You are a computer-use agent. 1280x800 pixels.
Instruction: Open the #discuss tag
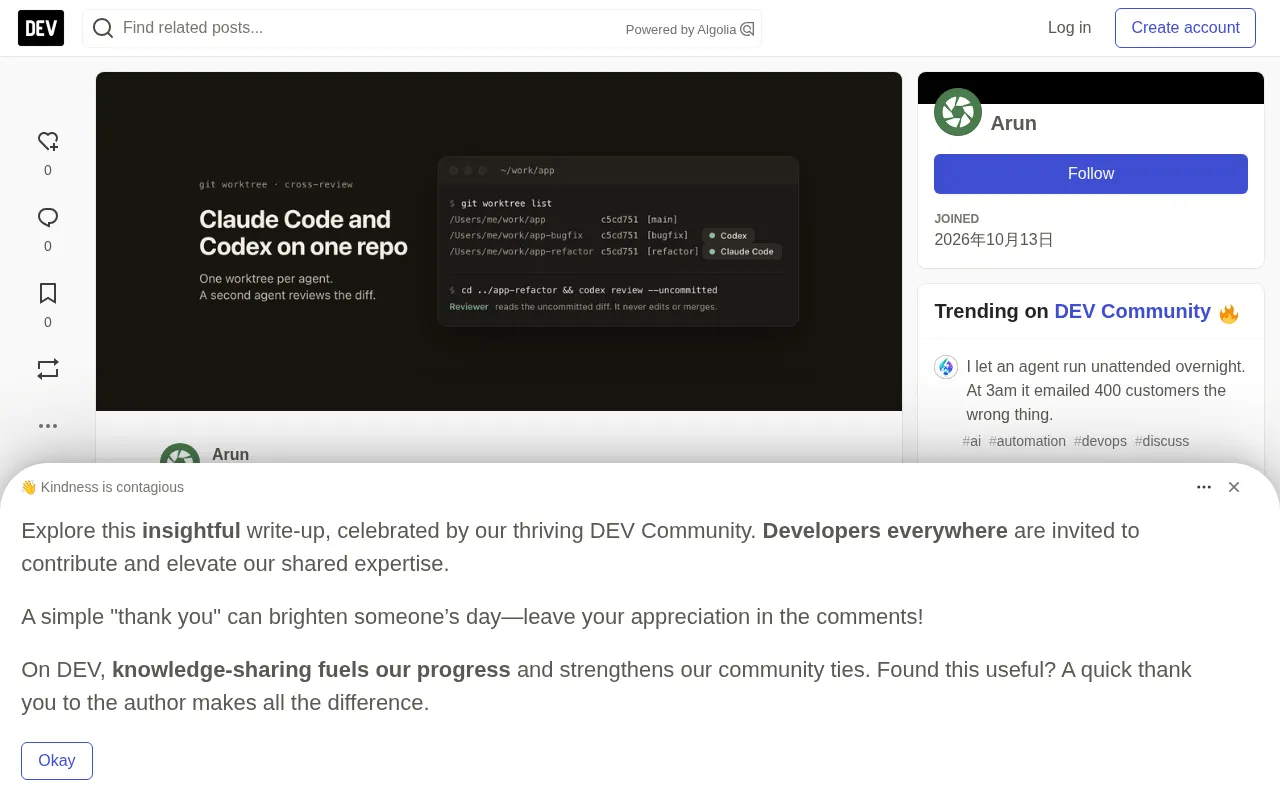(x=1162, y=441)
